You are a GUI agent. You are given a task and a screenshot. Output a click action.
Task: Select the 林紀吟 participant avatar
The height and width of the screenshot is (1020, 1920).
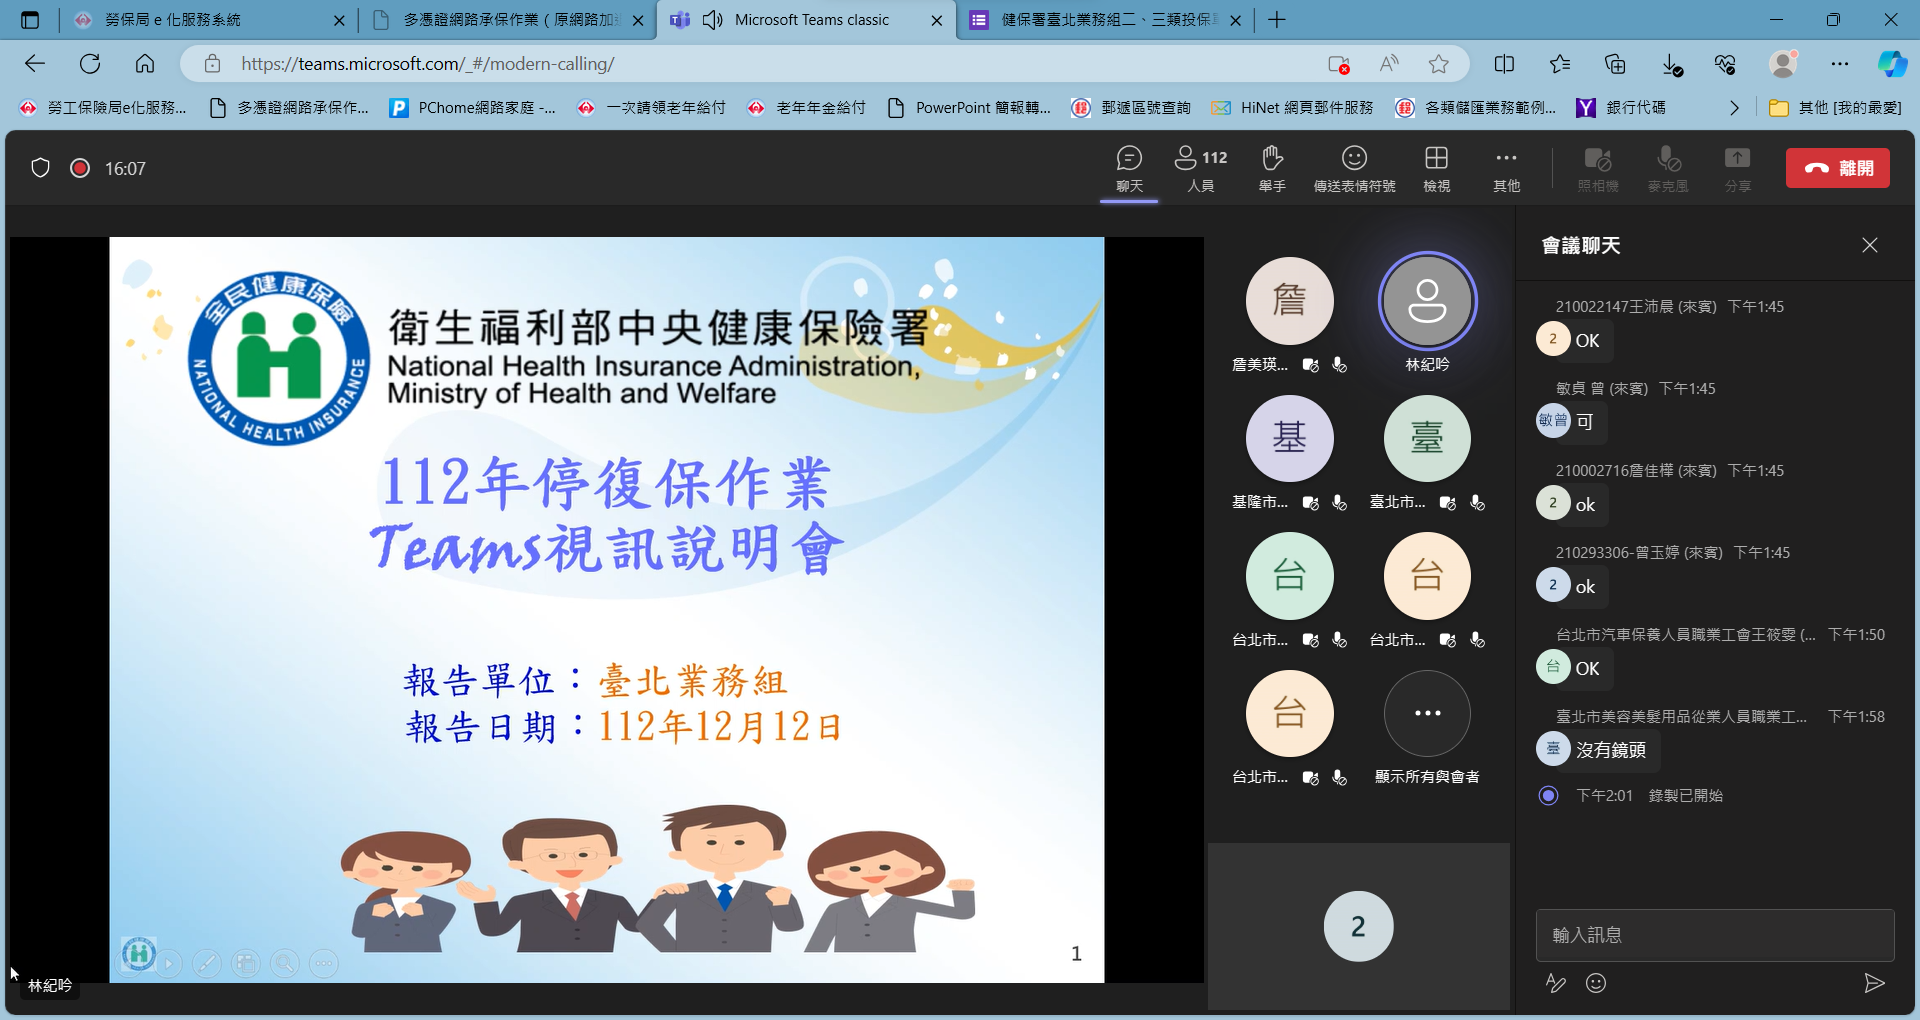coord(1427,301)
